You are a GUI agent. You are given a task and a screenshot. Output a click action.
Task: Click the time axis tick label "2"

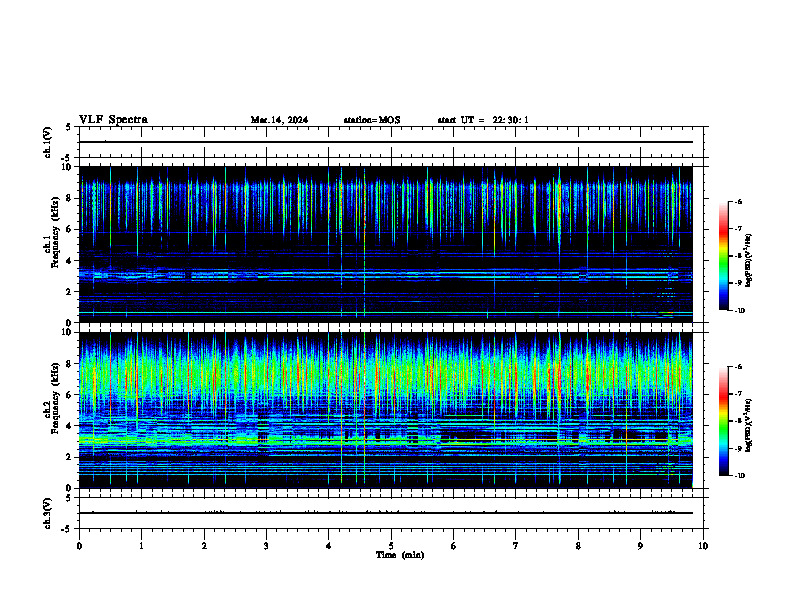pyautogui.click(x=204, y=546)
